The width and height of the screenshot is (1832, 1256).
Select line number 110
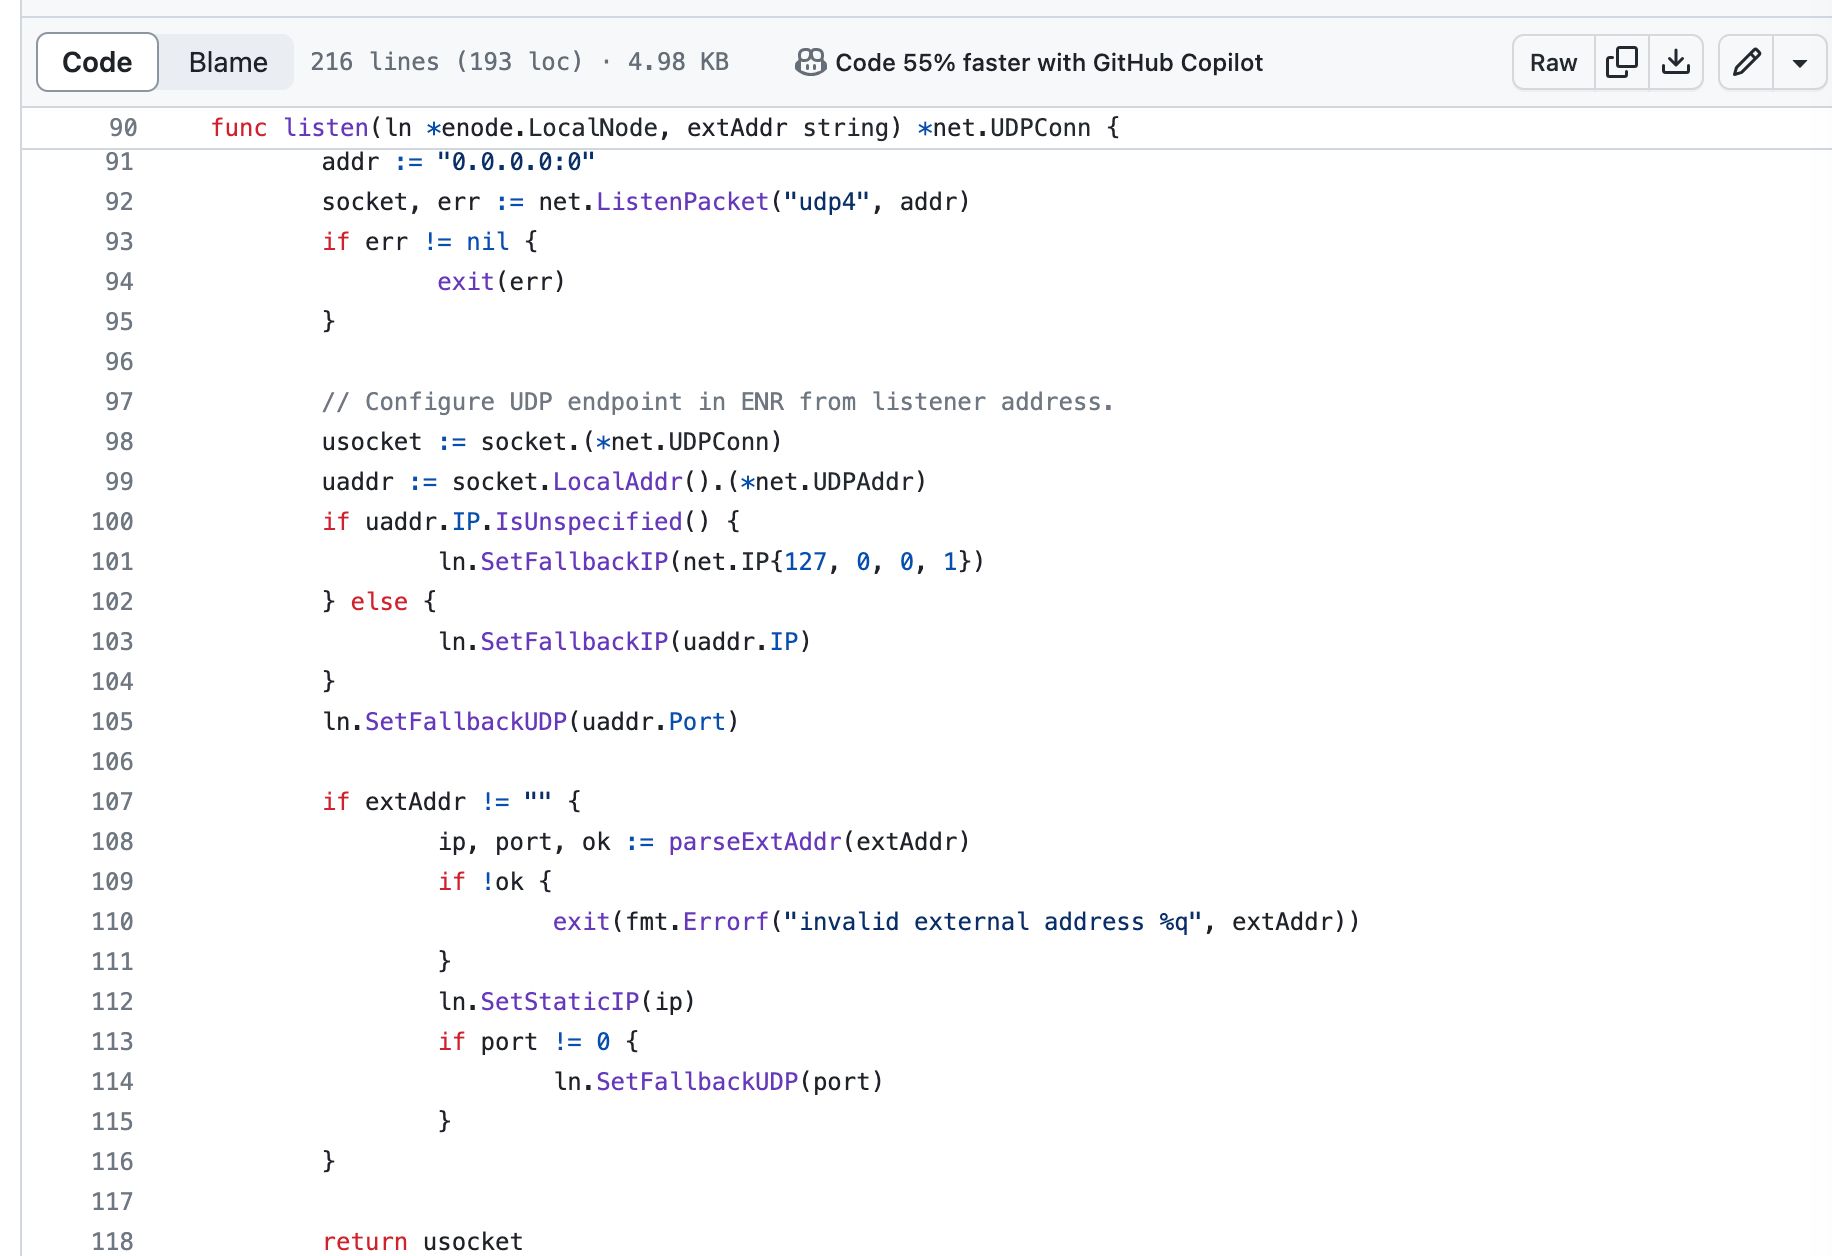(112, 922)
